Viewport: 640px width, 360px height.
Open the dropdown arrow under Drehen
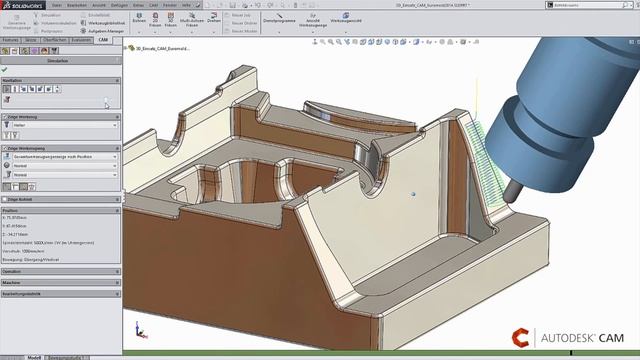214,32
